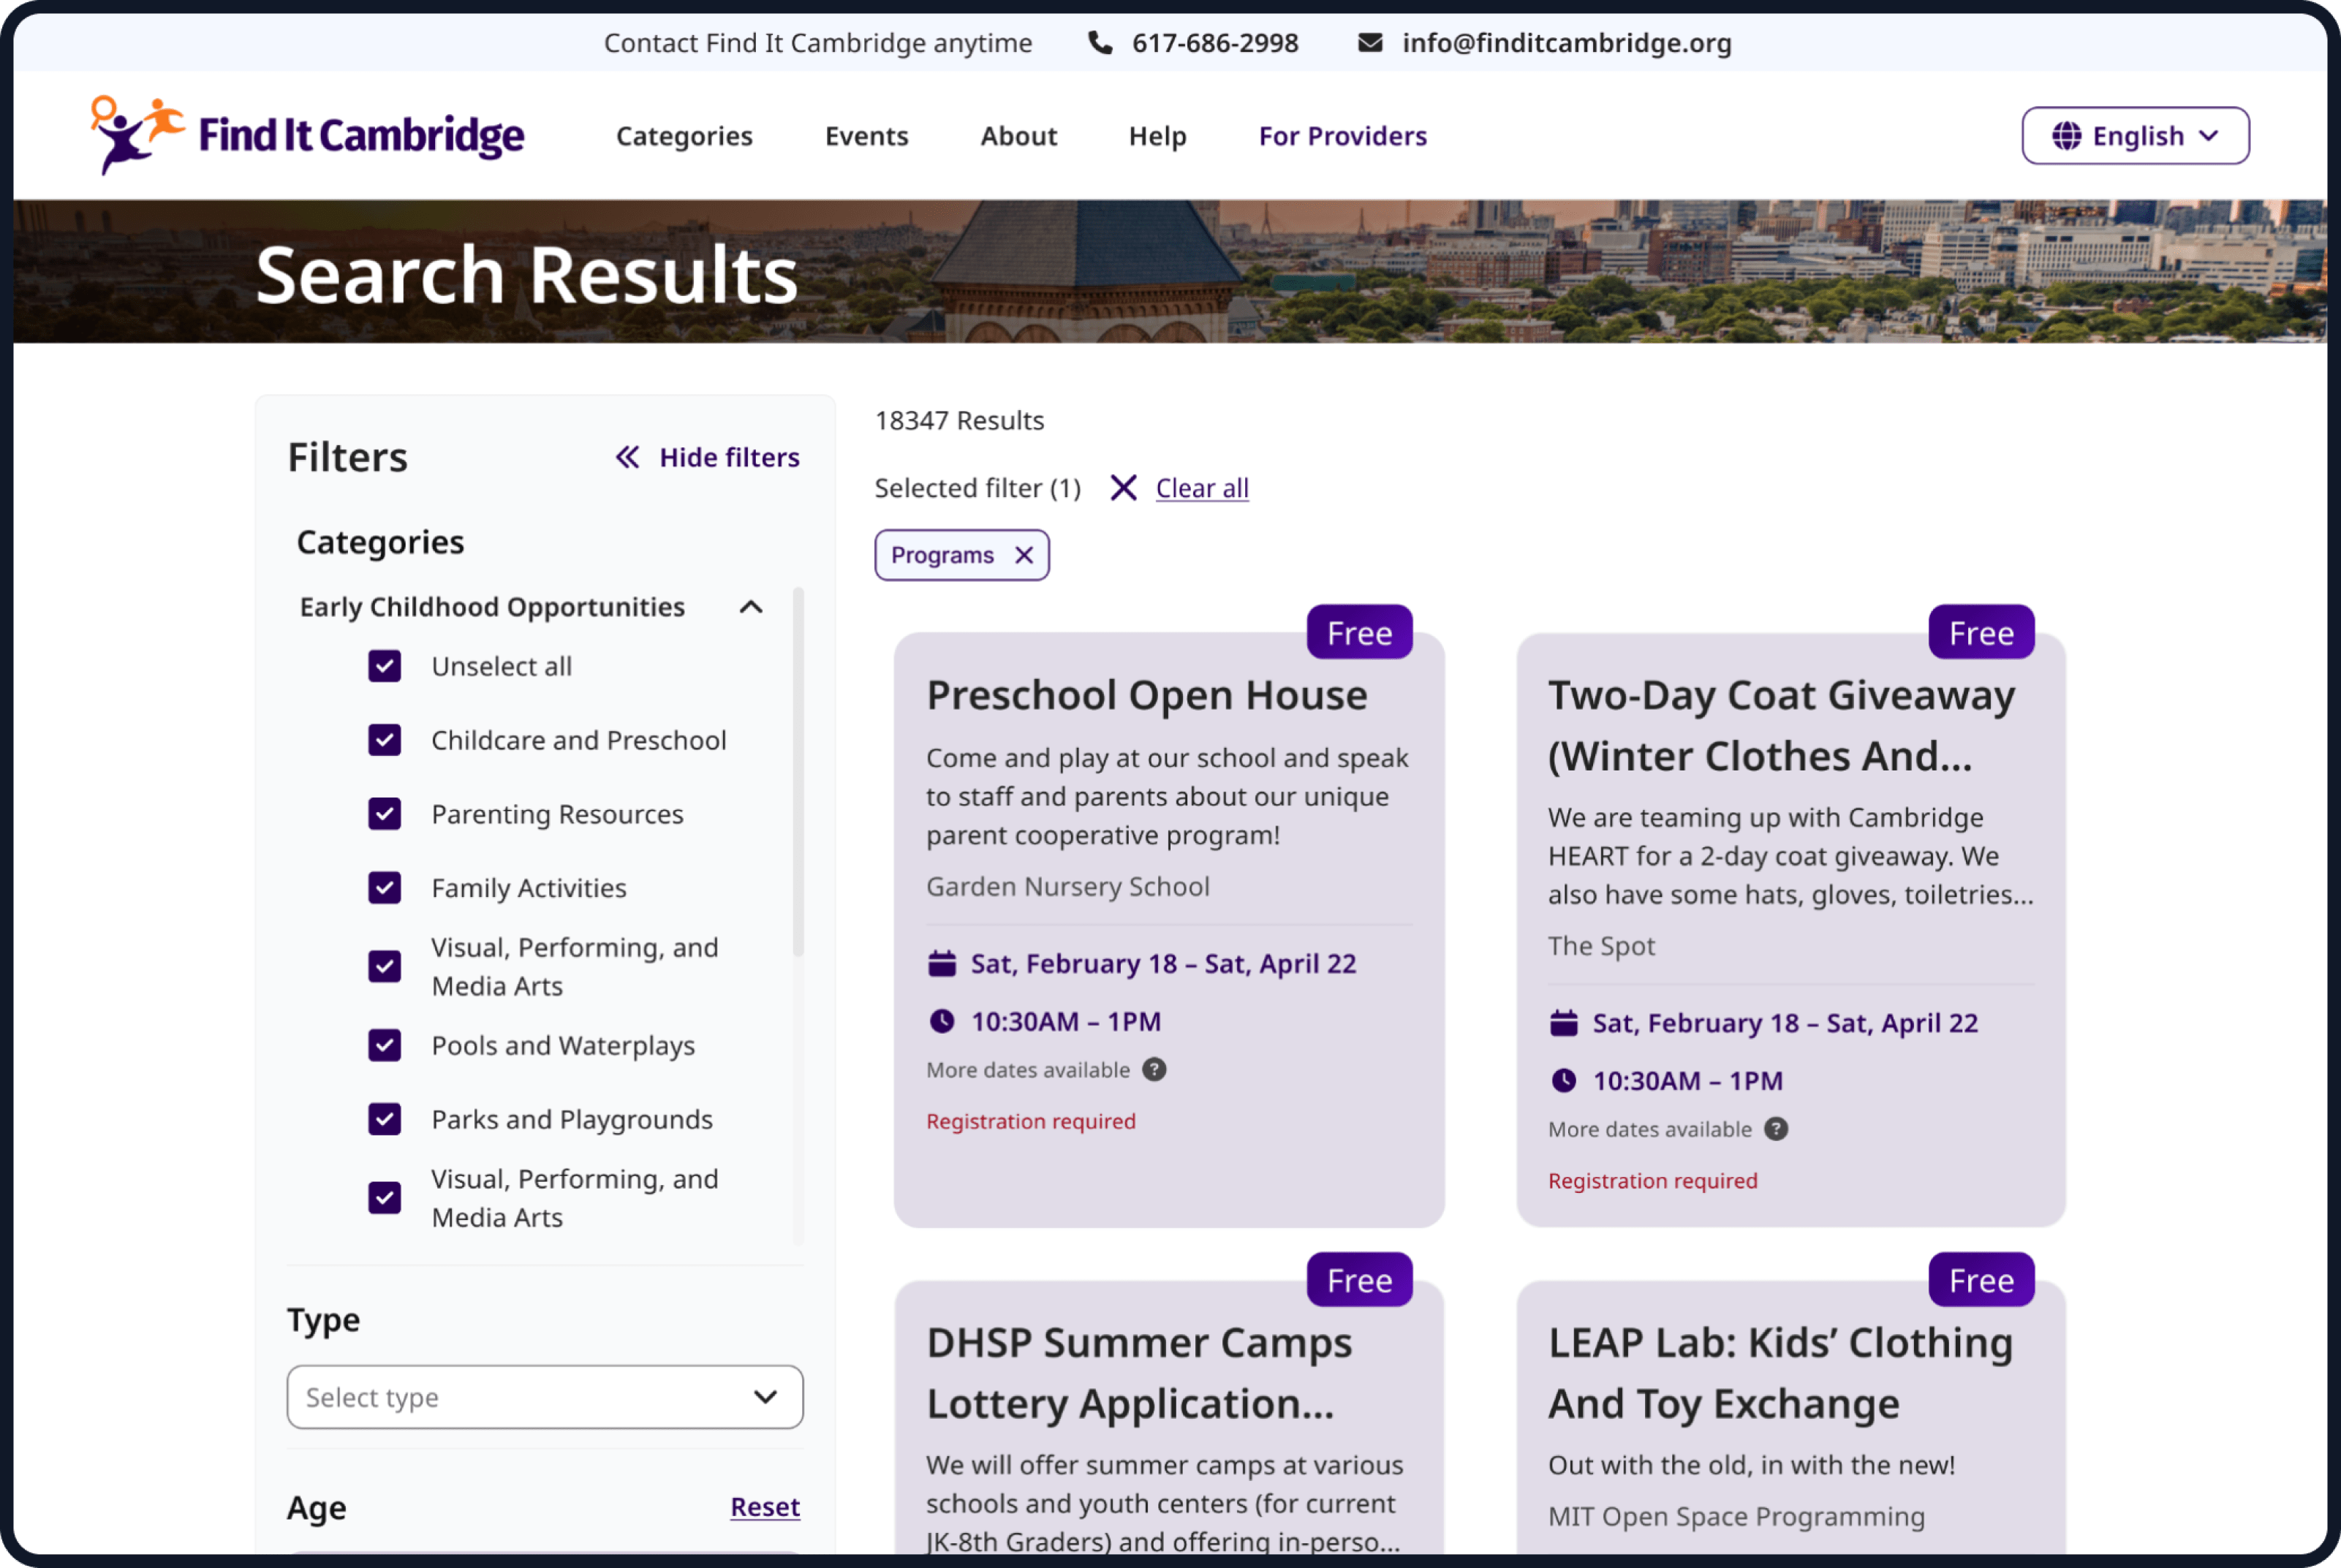Open Preschool Open House event title
The height and width of the screenshot is (1568, 2341).
[1146, 695]
